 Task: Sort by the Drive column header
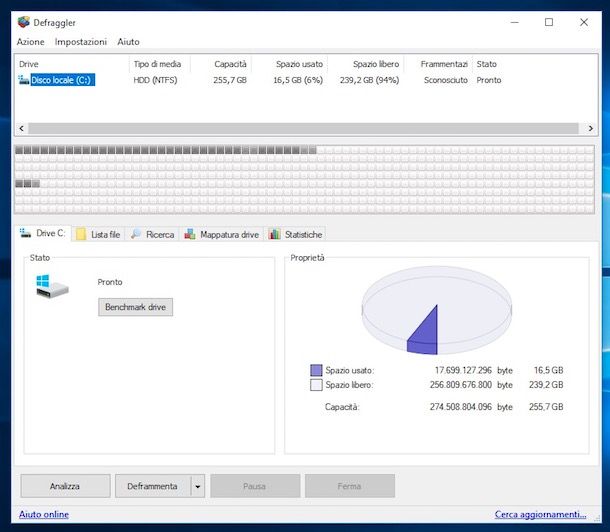(x=72, y=64)
